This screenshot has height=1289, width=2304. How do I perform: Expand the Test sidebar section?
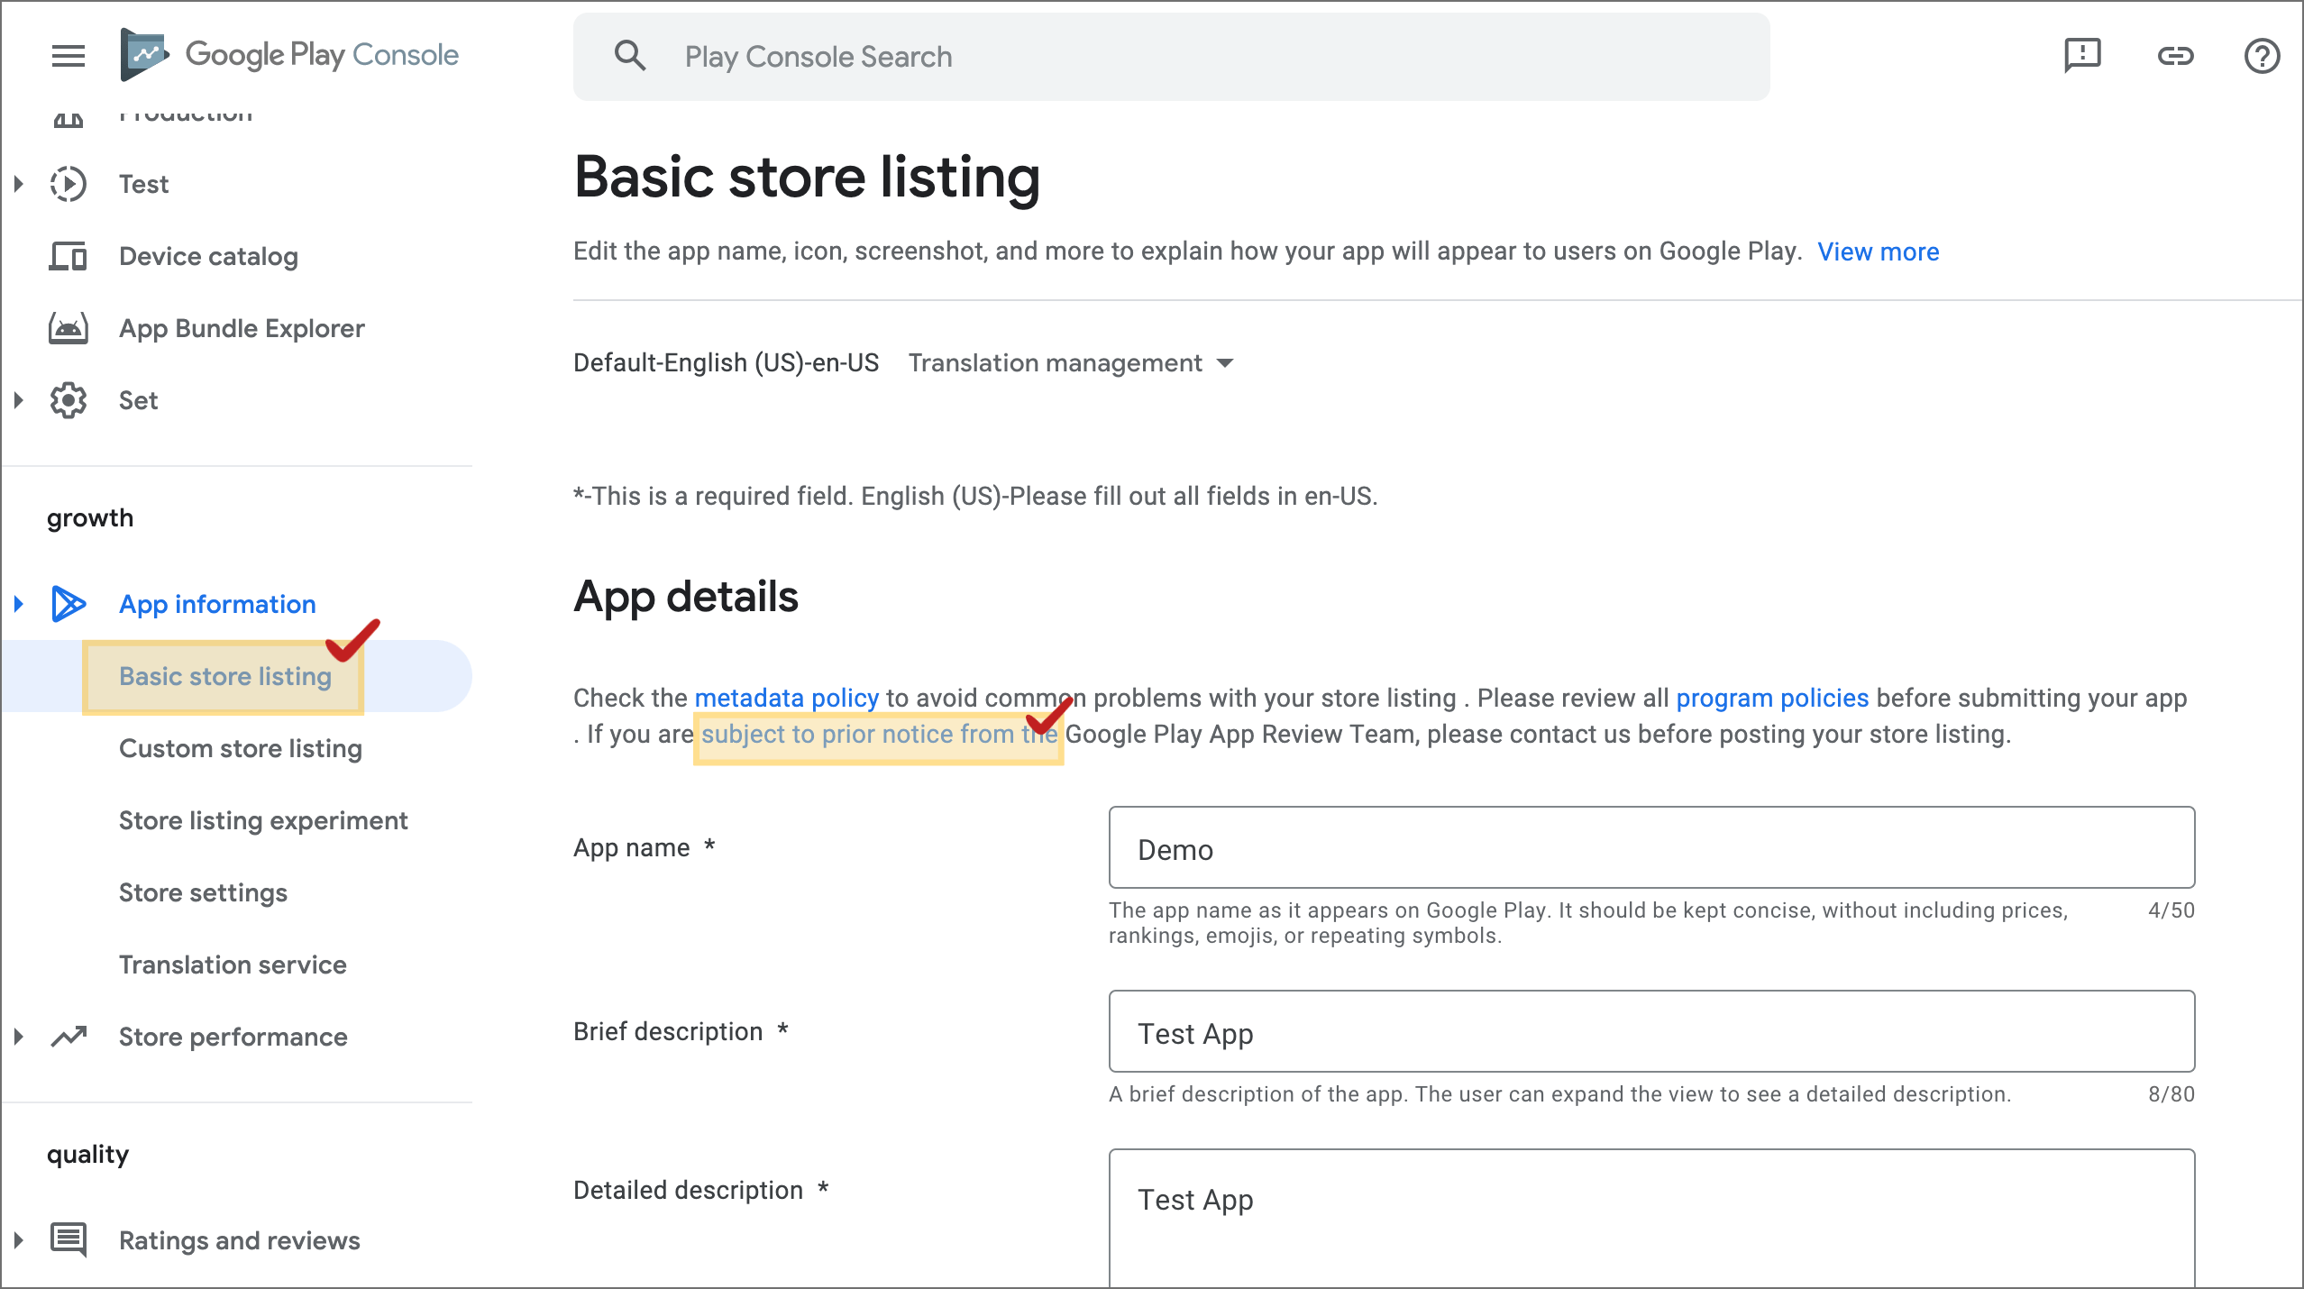click(19, 184)
